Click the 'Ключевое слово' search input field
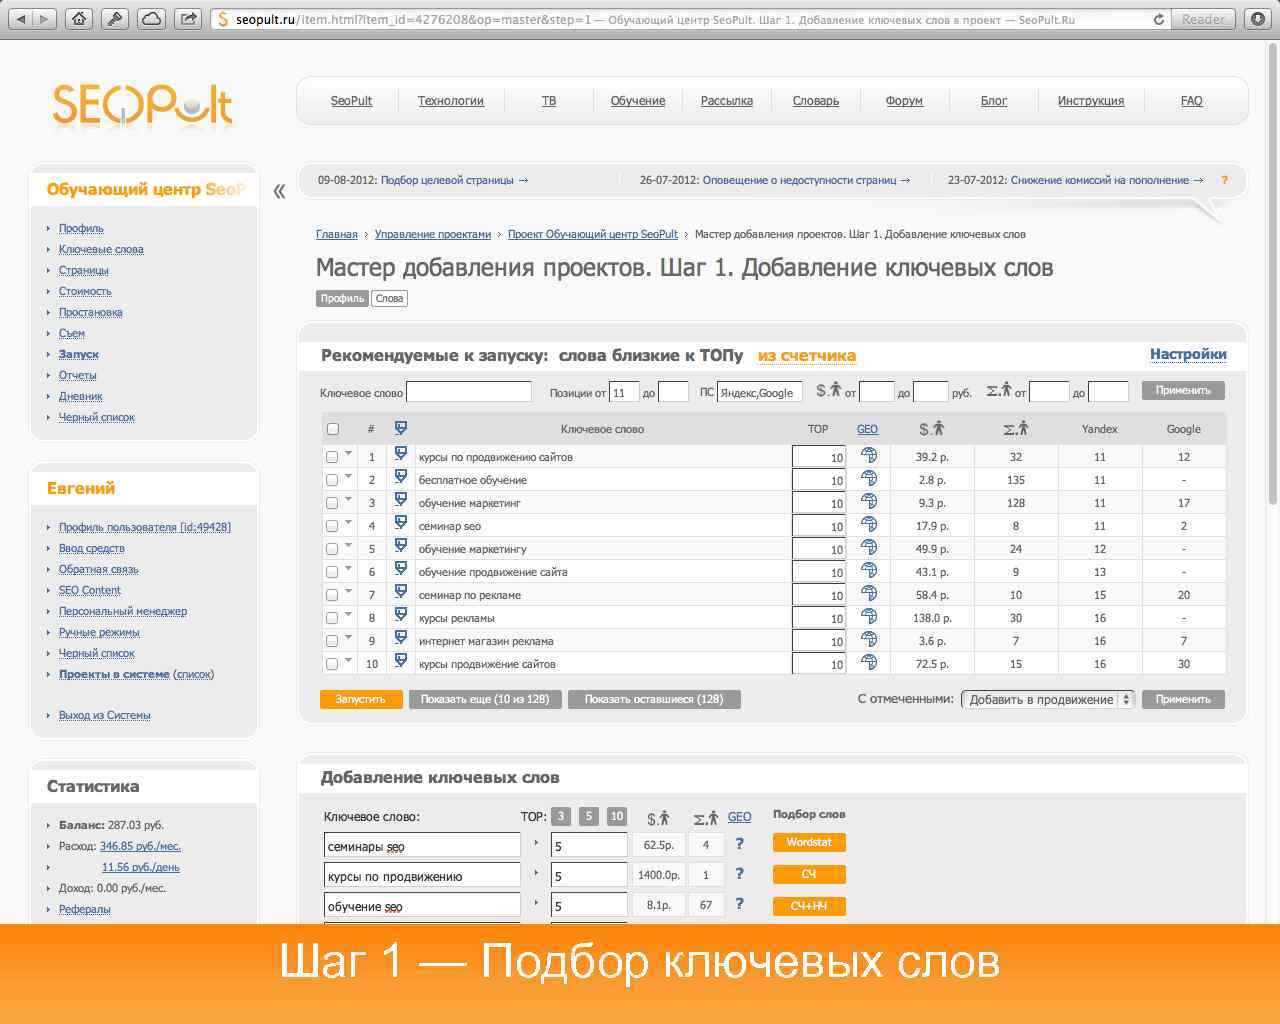 (467, 391)
